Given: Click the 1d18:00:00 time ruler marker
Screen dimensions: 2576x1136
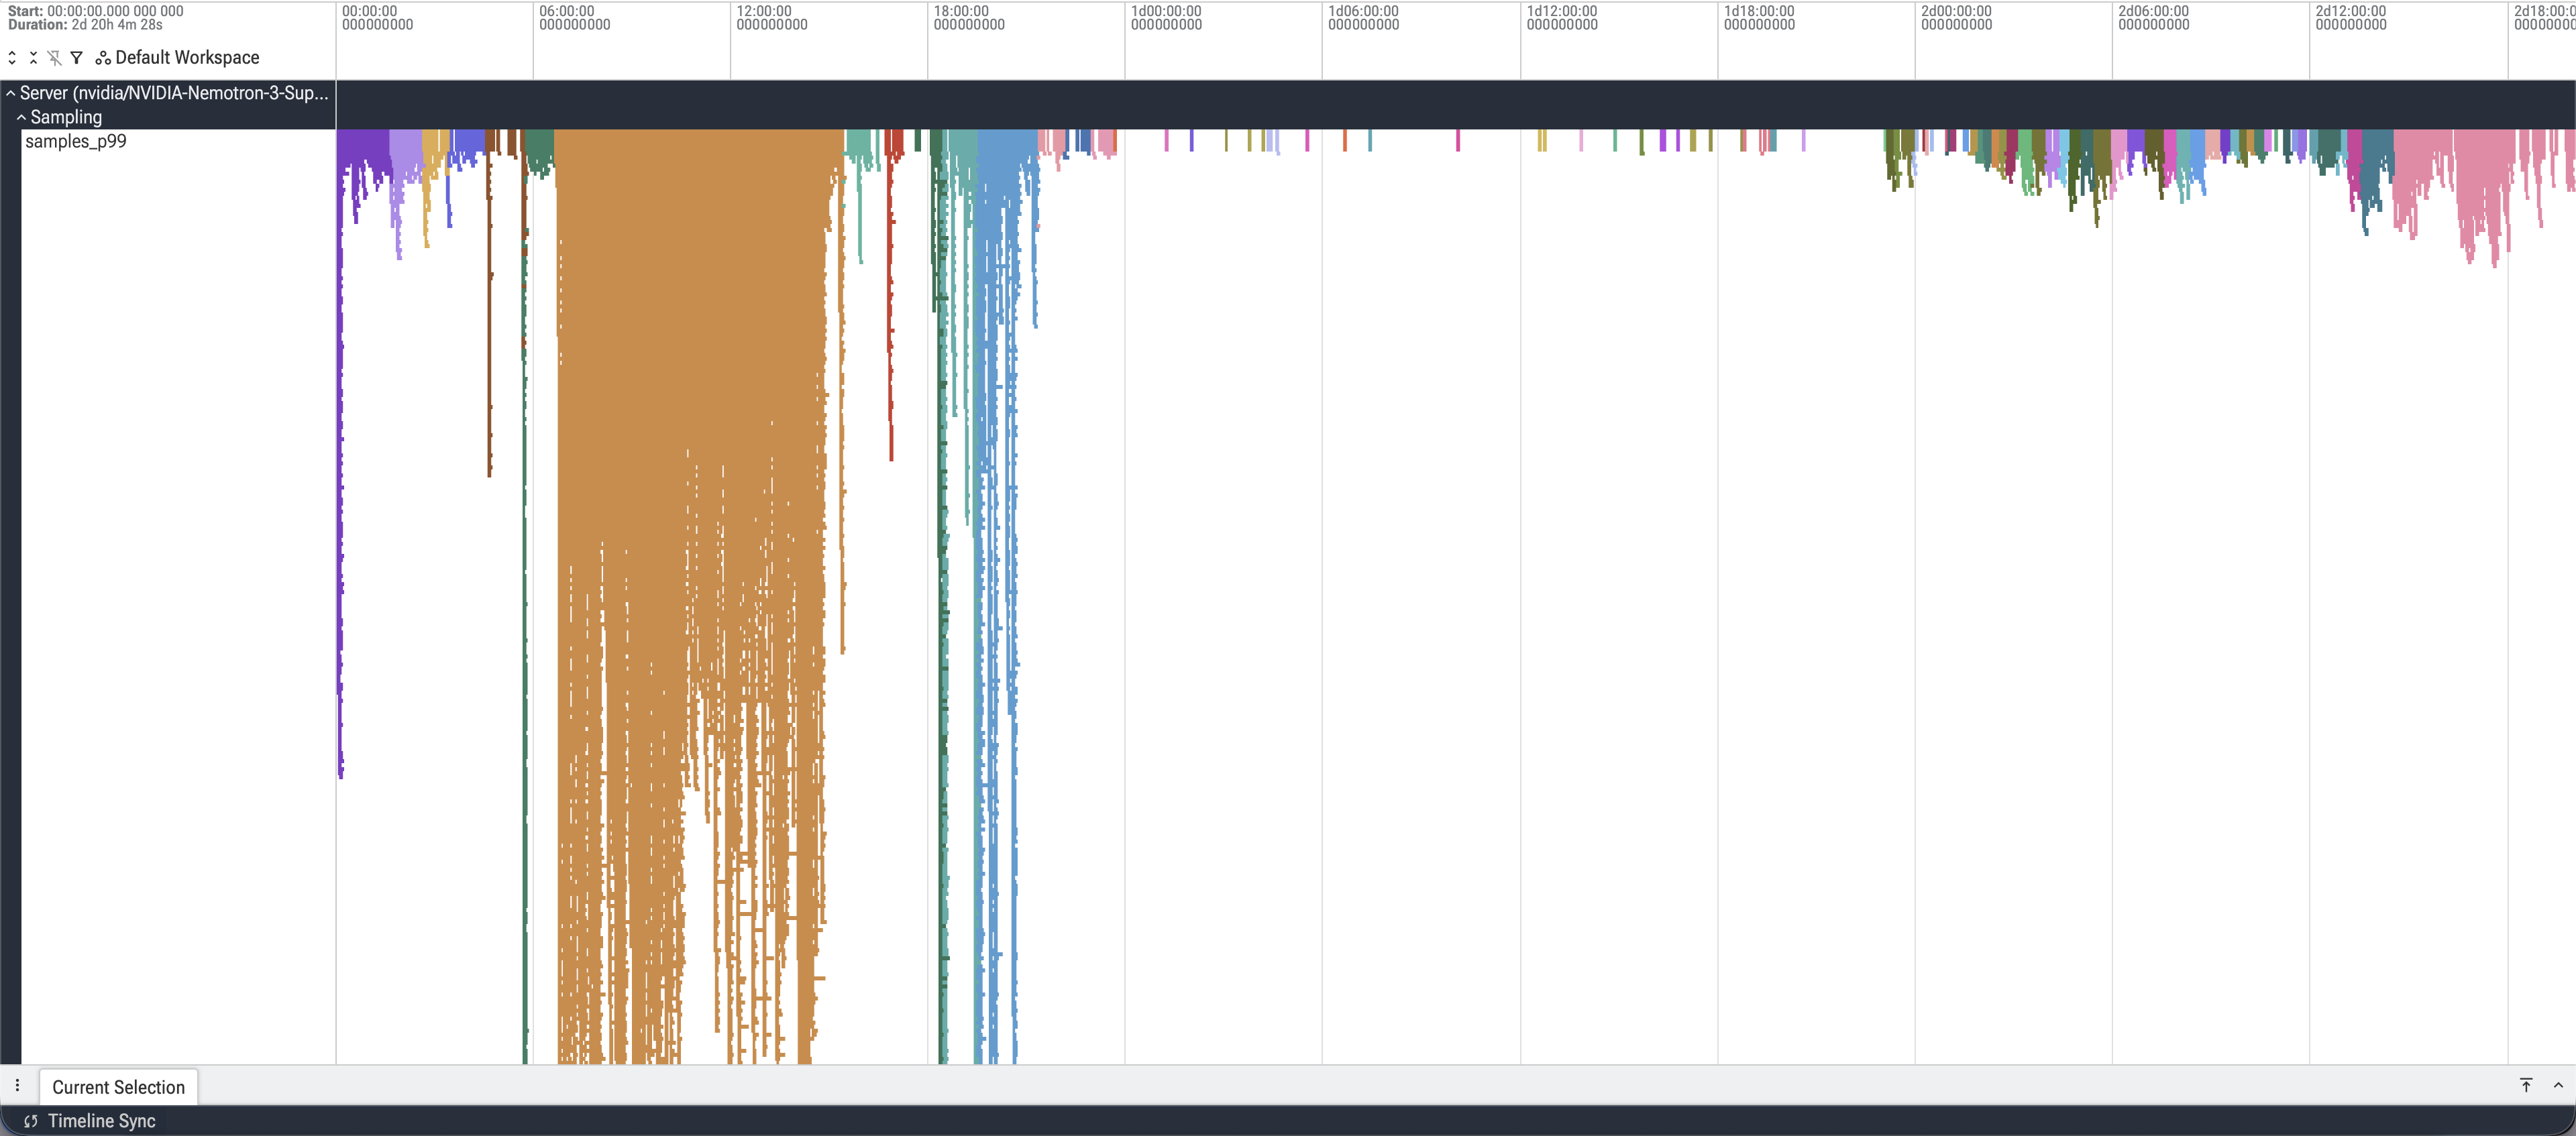Looking at the screenshot, I should click(1759, 18).
